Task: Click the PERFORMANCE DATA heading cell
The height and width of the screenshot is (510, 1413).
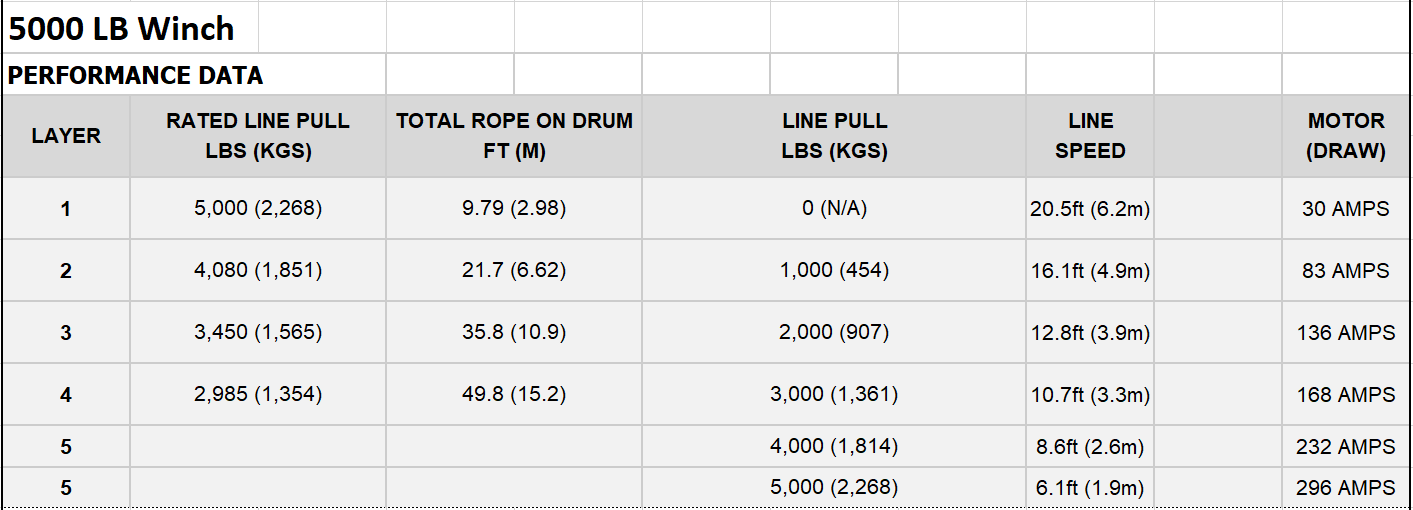Action: coord(194,75)
